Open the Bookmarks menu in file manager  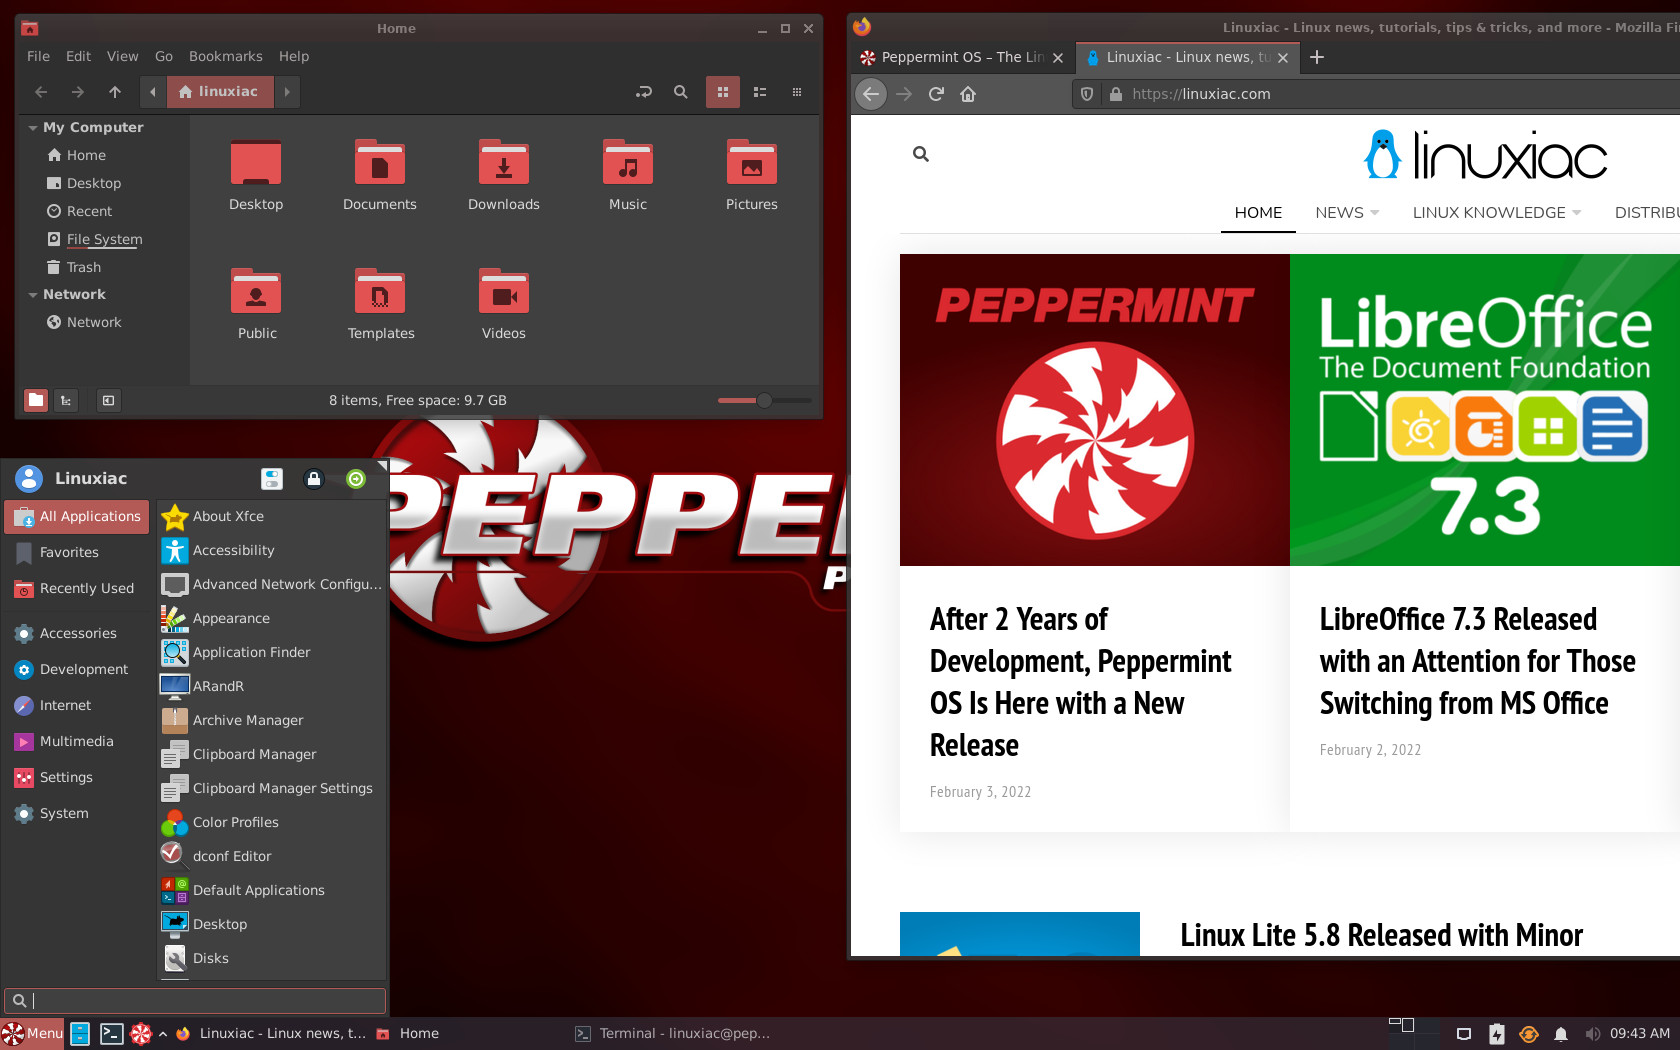coord(226,56)
